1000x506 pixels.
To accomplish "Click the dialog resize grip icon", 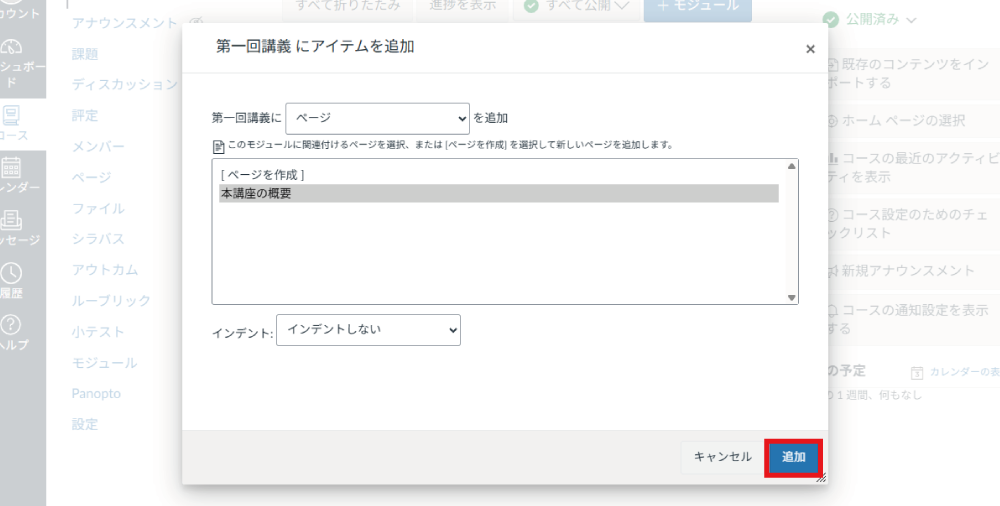I will (x=821, y=477).
